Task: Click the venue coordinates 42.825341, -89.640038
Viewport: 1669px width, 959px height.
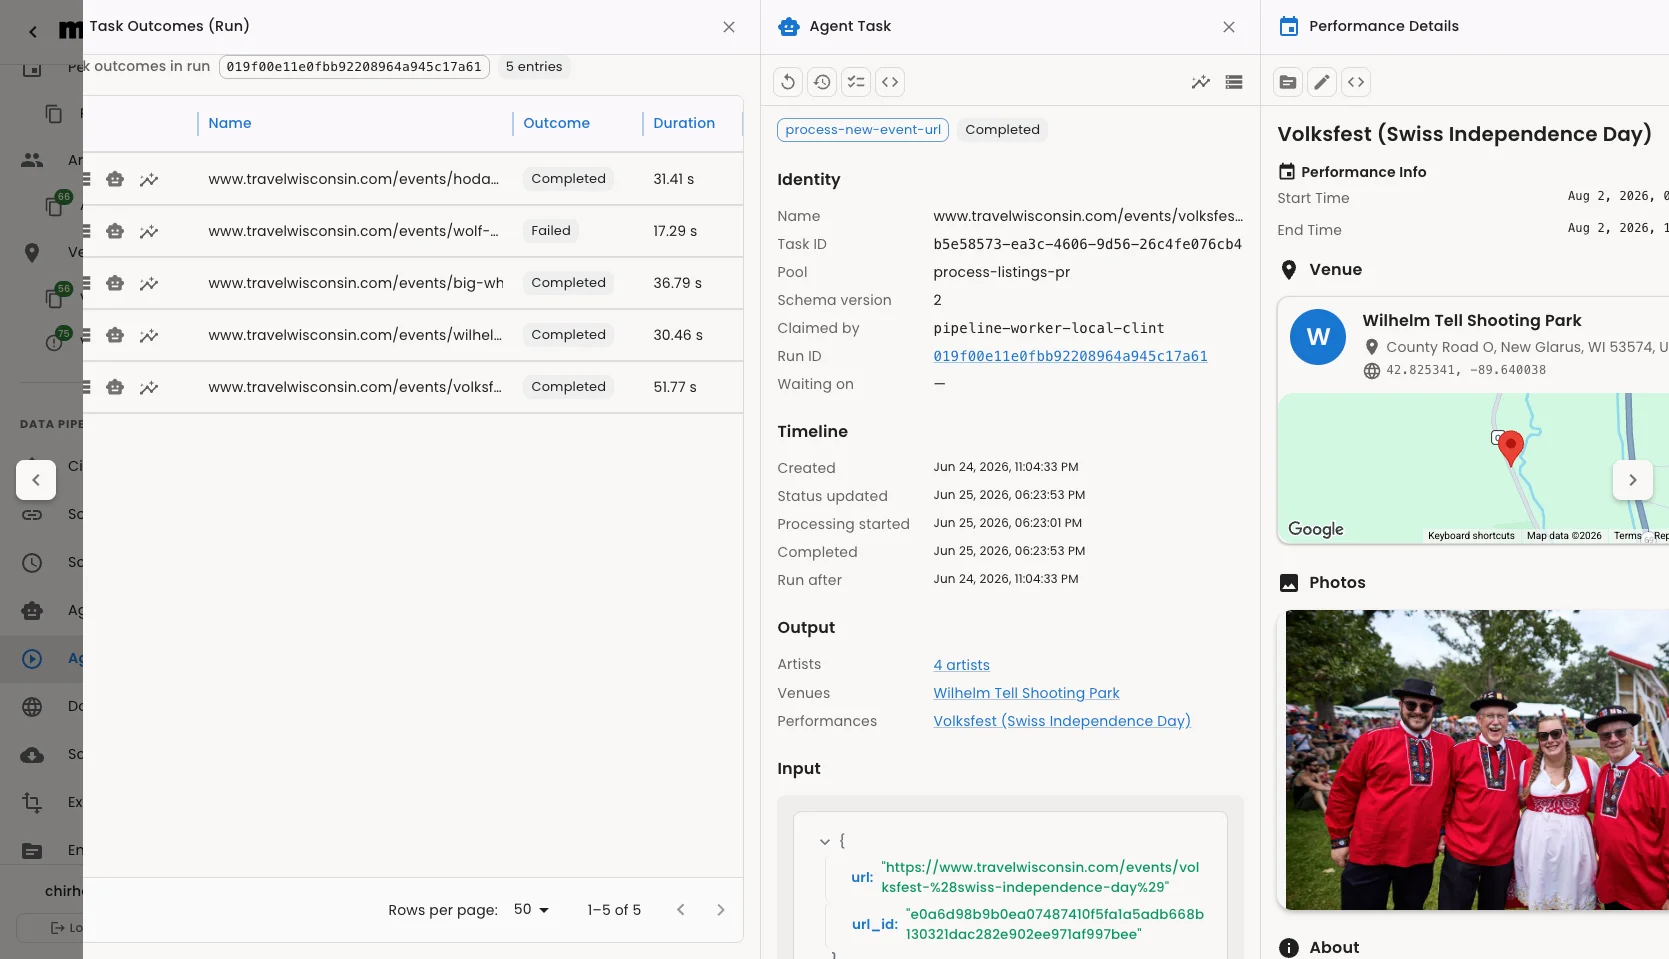Action: point(1466,370)
